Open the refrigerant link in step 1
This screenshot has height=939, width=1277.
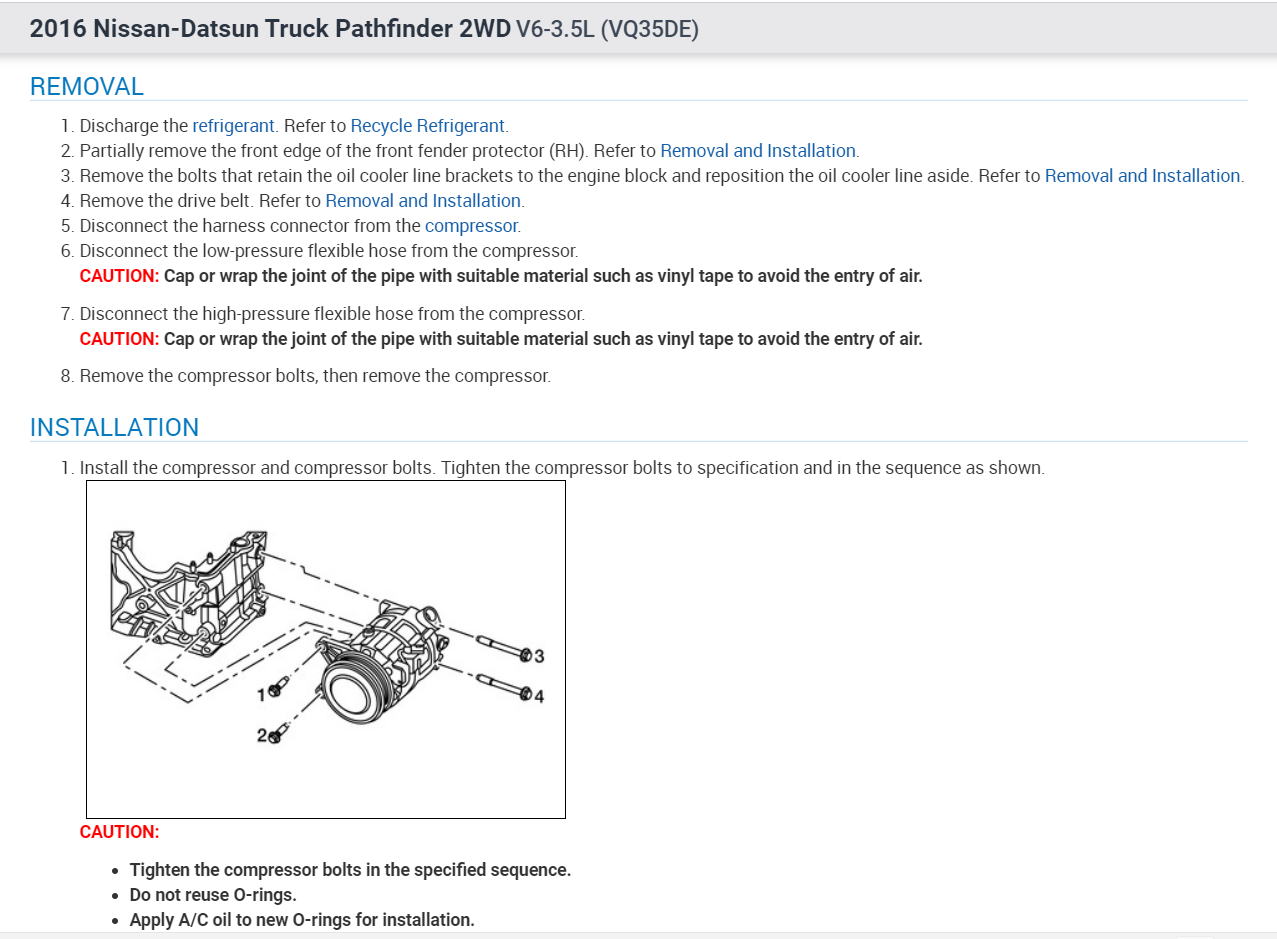coord(233,126)
